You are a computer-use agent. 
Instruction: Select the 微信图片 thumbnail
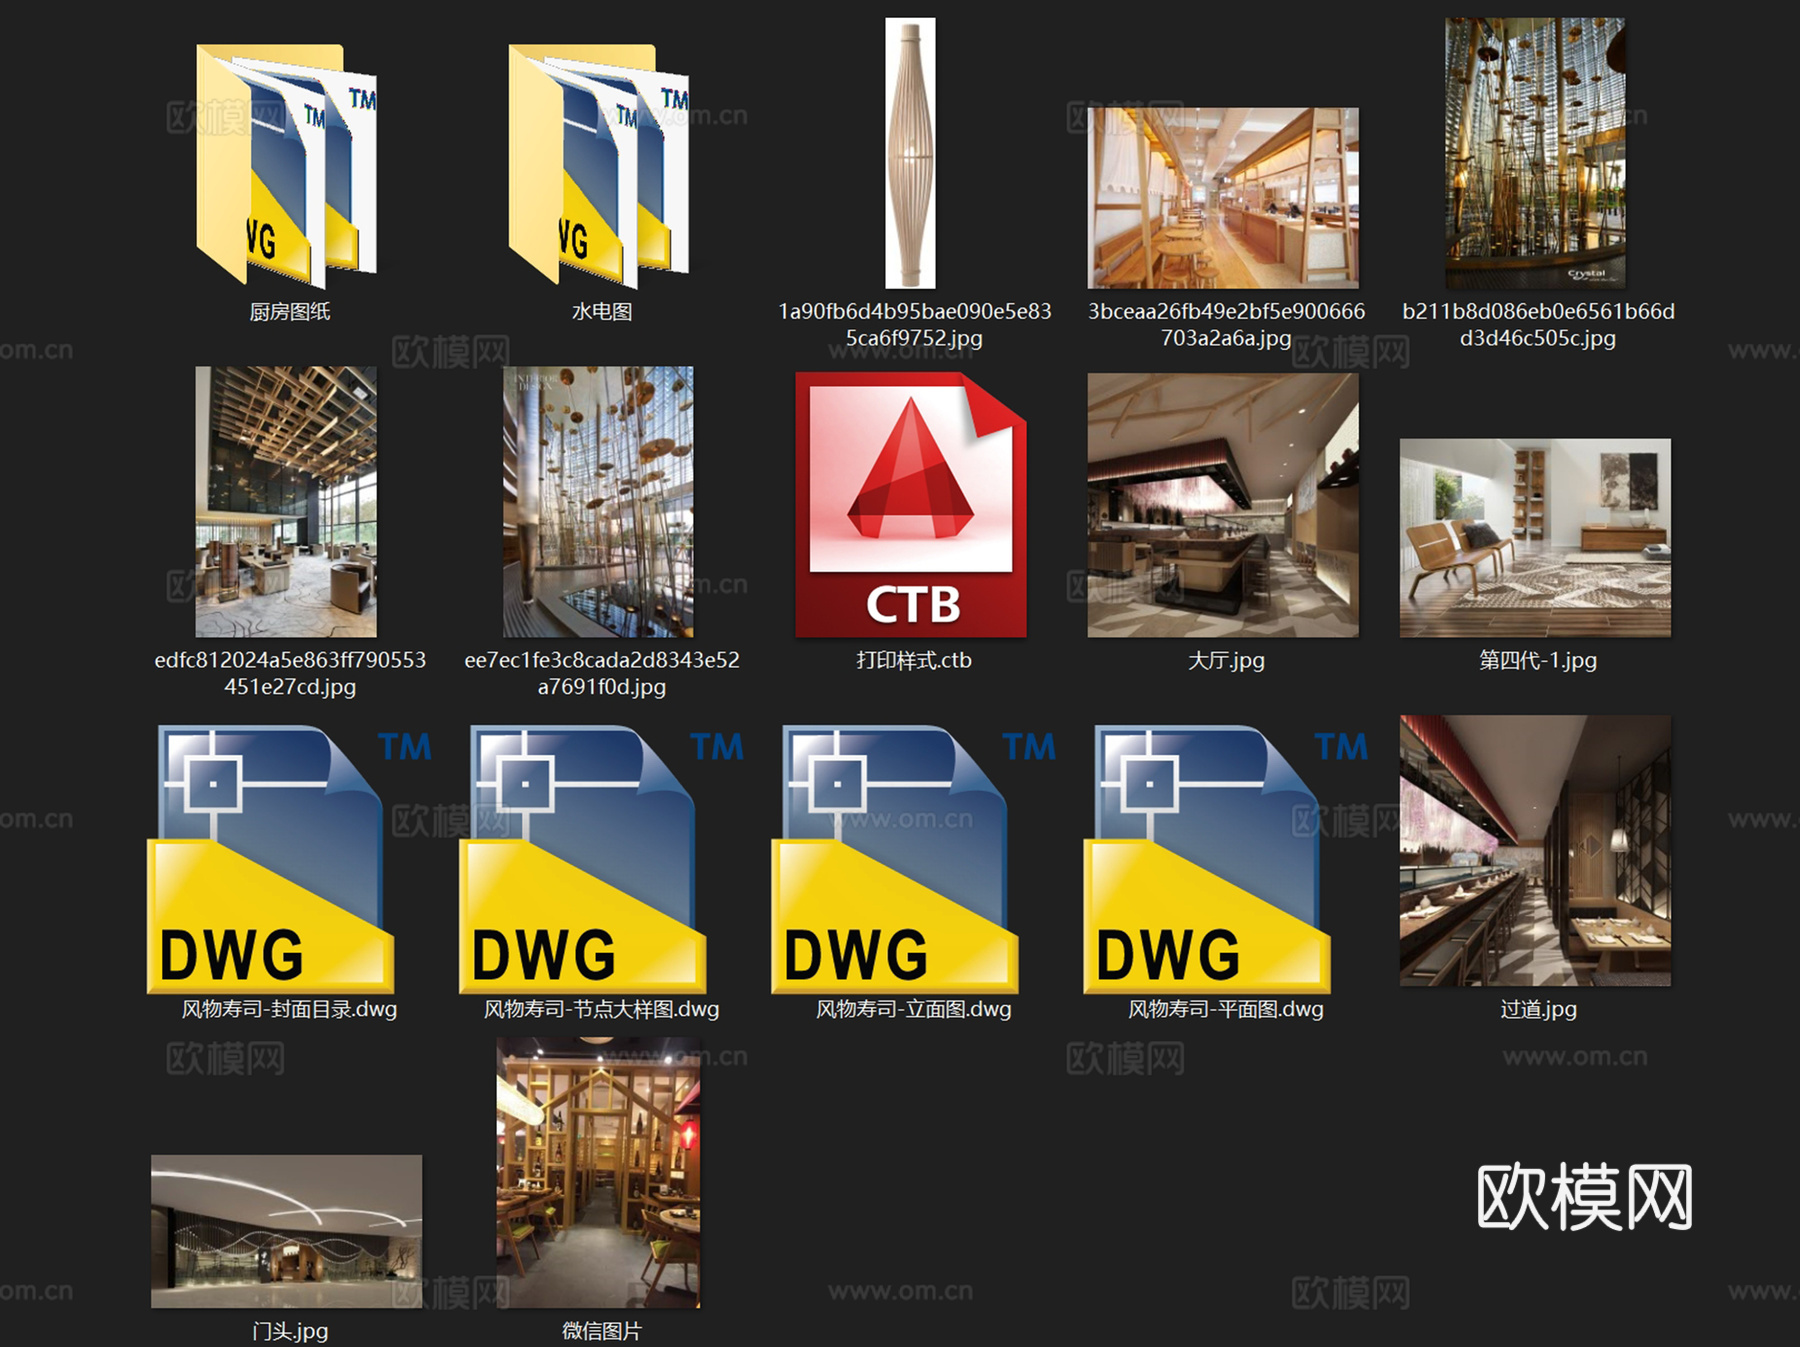[x=598, y=1173]
